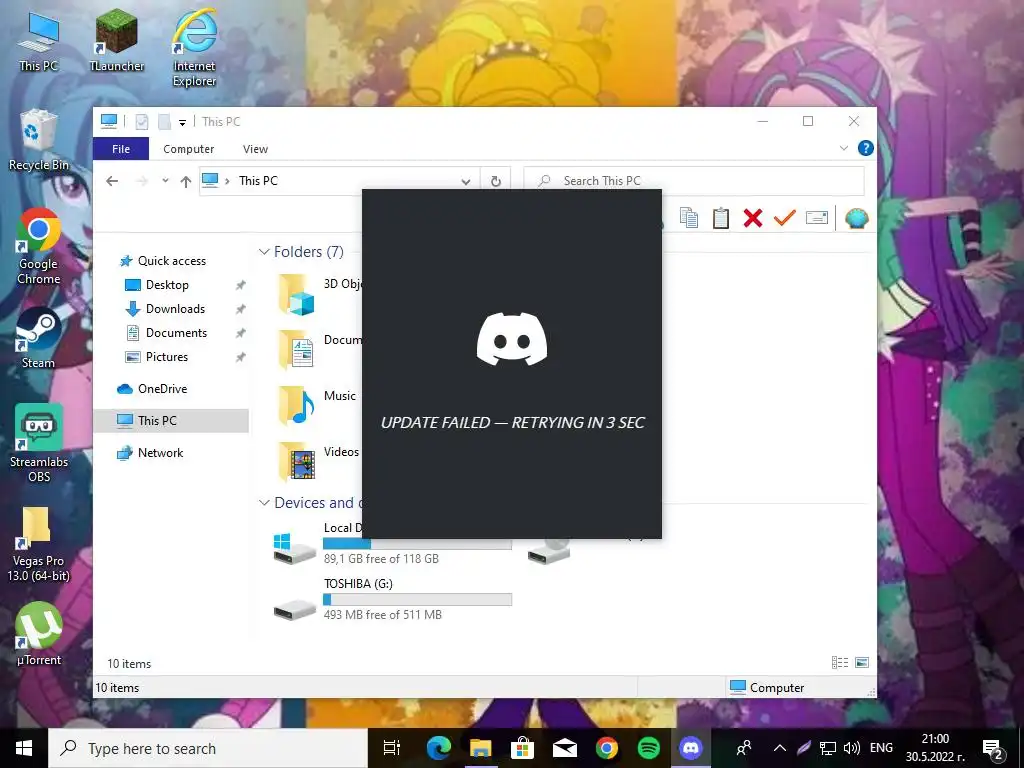Click the chevron before This PC in address bar

(x=227, y=181)
